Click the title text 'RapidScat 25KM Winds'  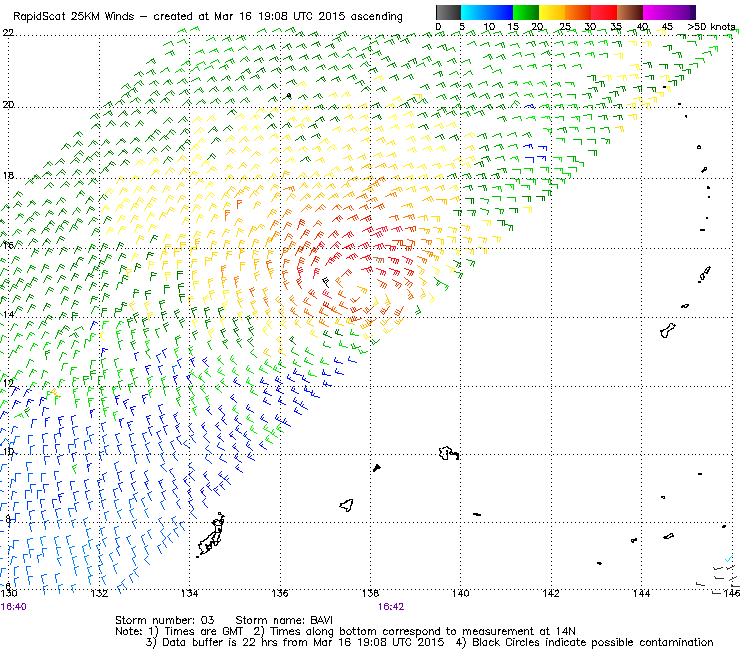(74, 17)
